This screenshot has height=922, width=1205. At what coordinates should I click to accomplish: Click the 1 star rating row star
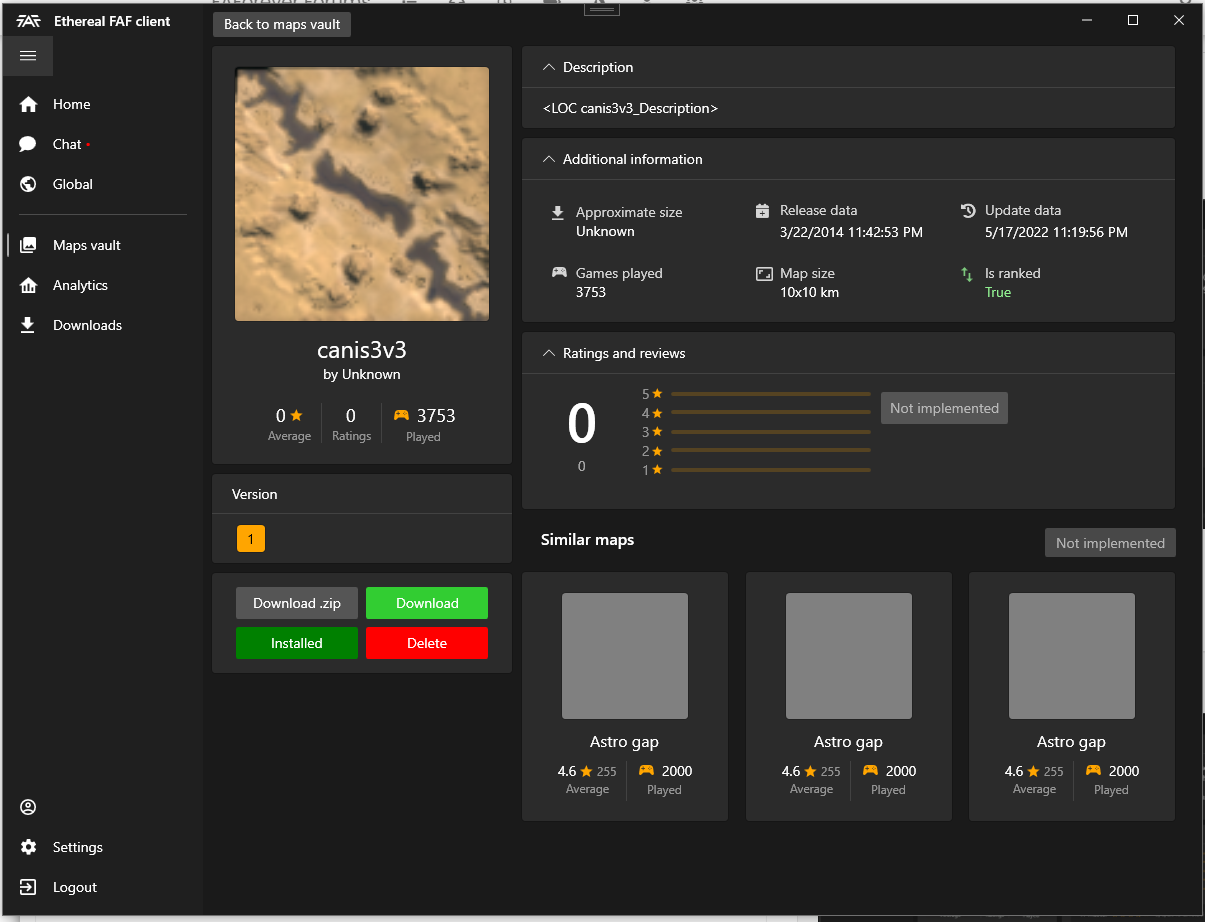point(657,470)
